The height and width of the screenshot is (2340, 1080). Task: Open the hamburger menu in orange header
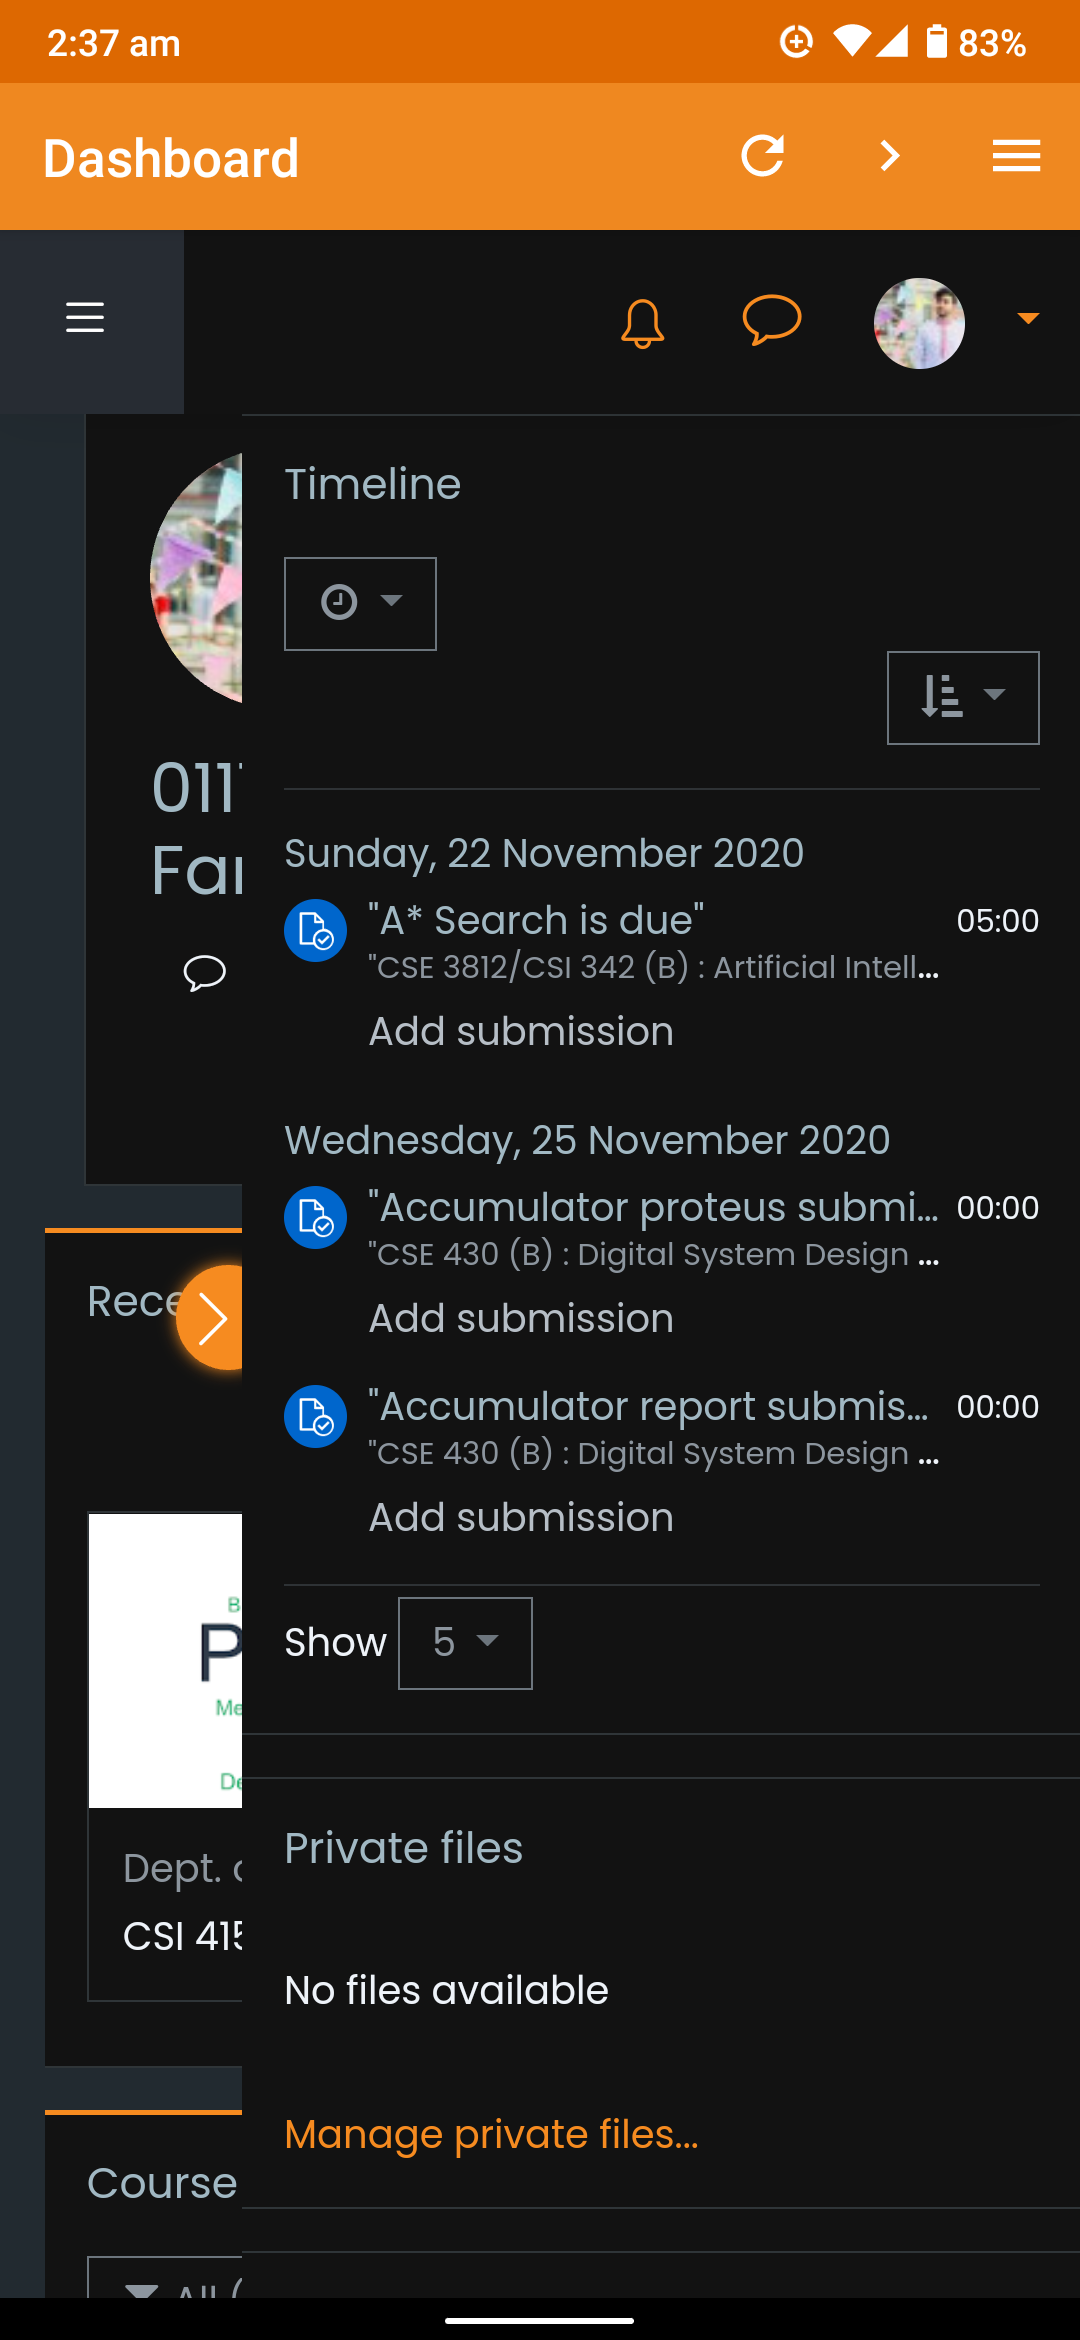click(x=1016, y=156)
